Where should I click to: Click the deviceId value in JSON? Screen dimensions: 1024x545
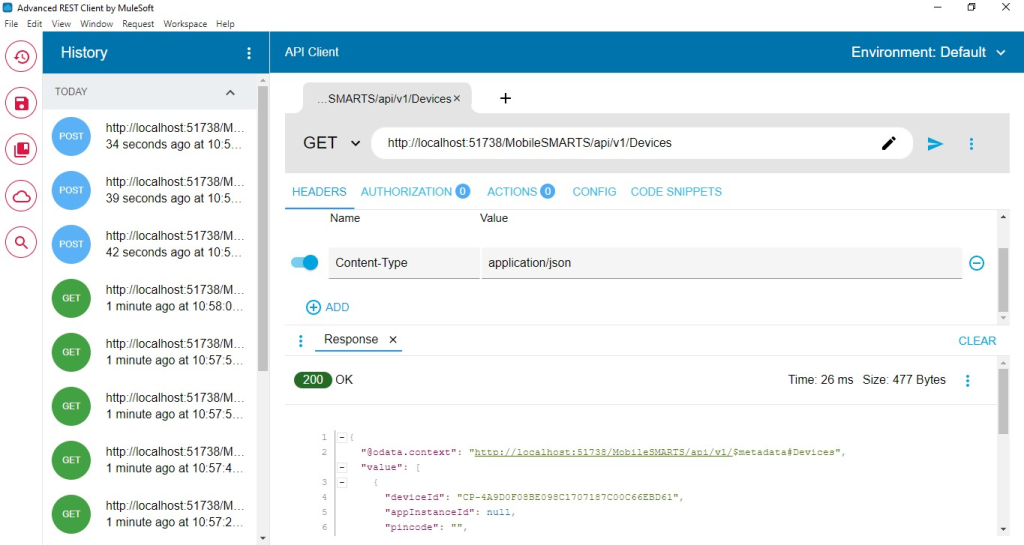point(566,497)
